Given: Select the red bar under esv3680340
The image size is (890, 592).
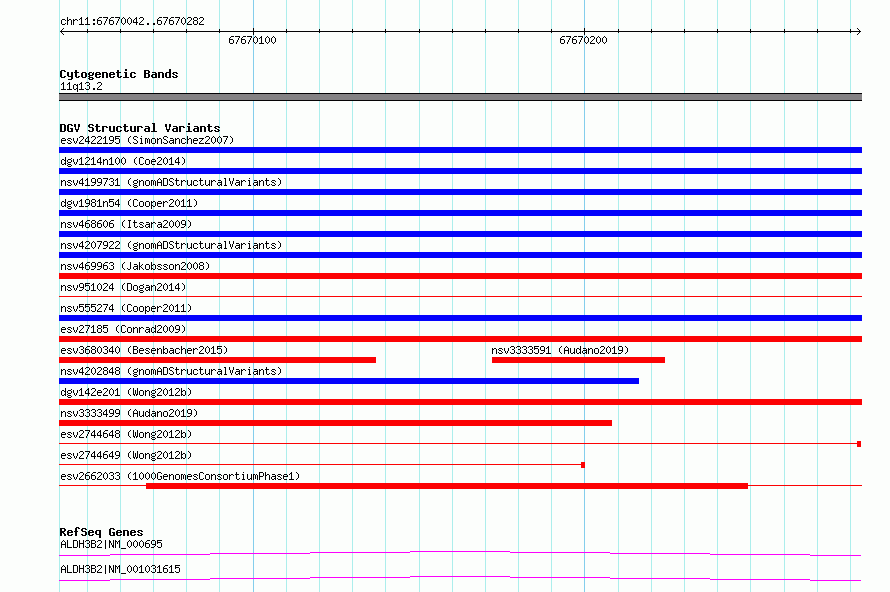Looking at the screenshot, I should tap(217, 360).
